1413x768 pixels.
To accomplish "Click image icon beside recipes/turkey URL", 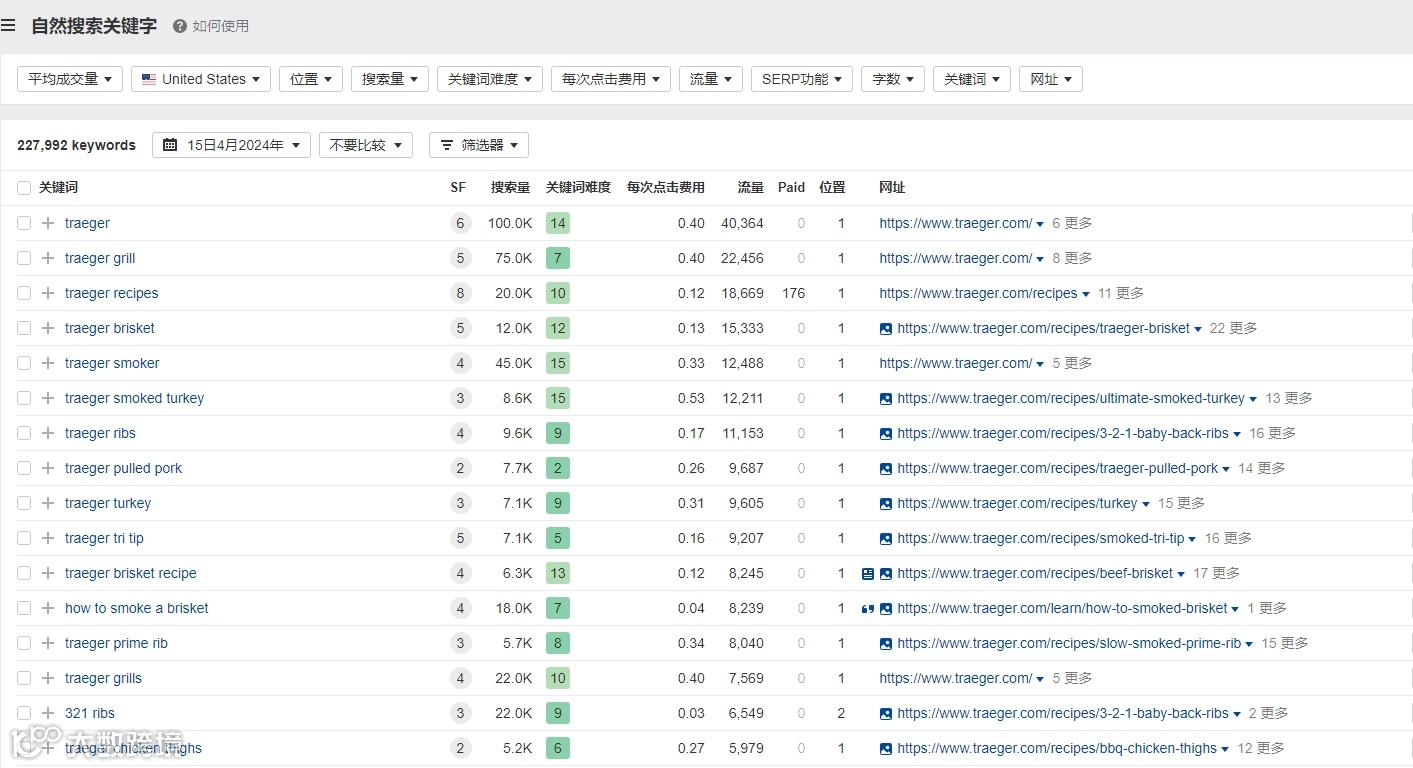I will coord(885,503).
